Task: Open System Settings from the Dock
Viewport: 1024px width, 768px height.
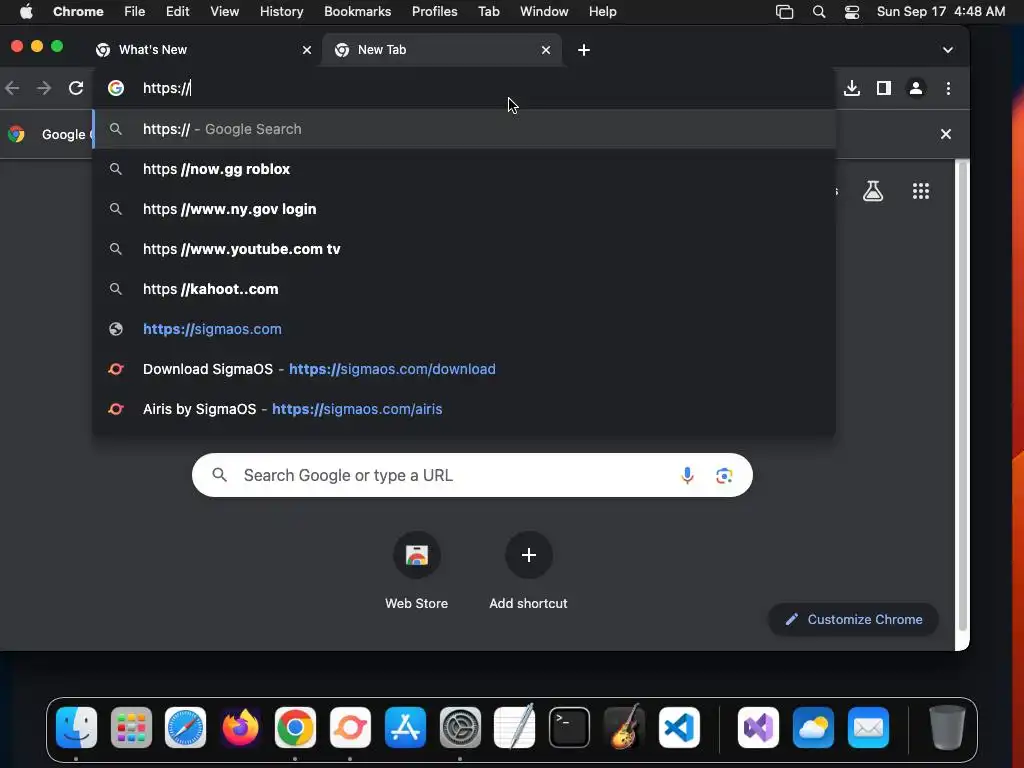Action: (460, 727)
